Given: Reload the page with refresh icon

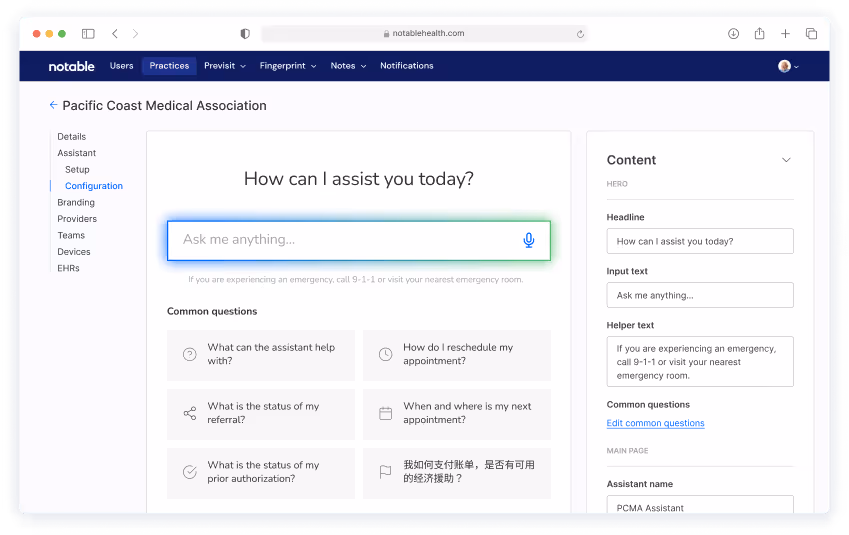Looking at the screenshot, I should click(580, 34).
